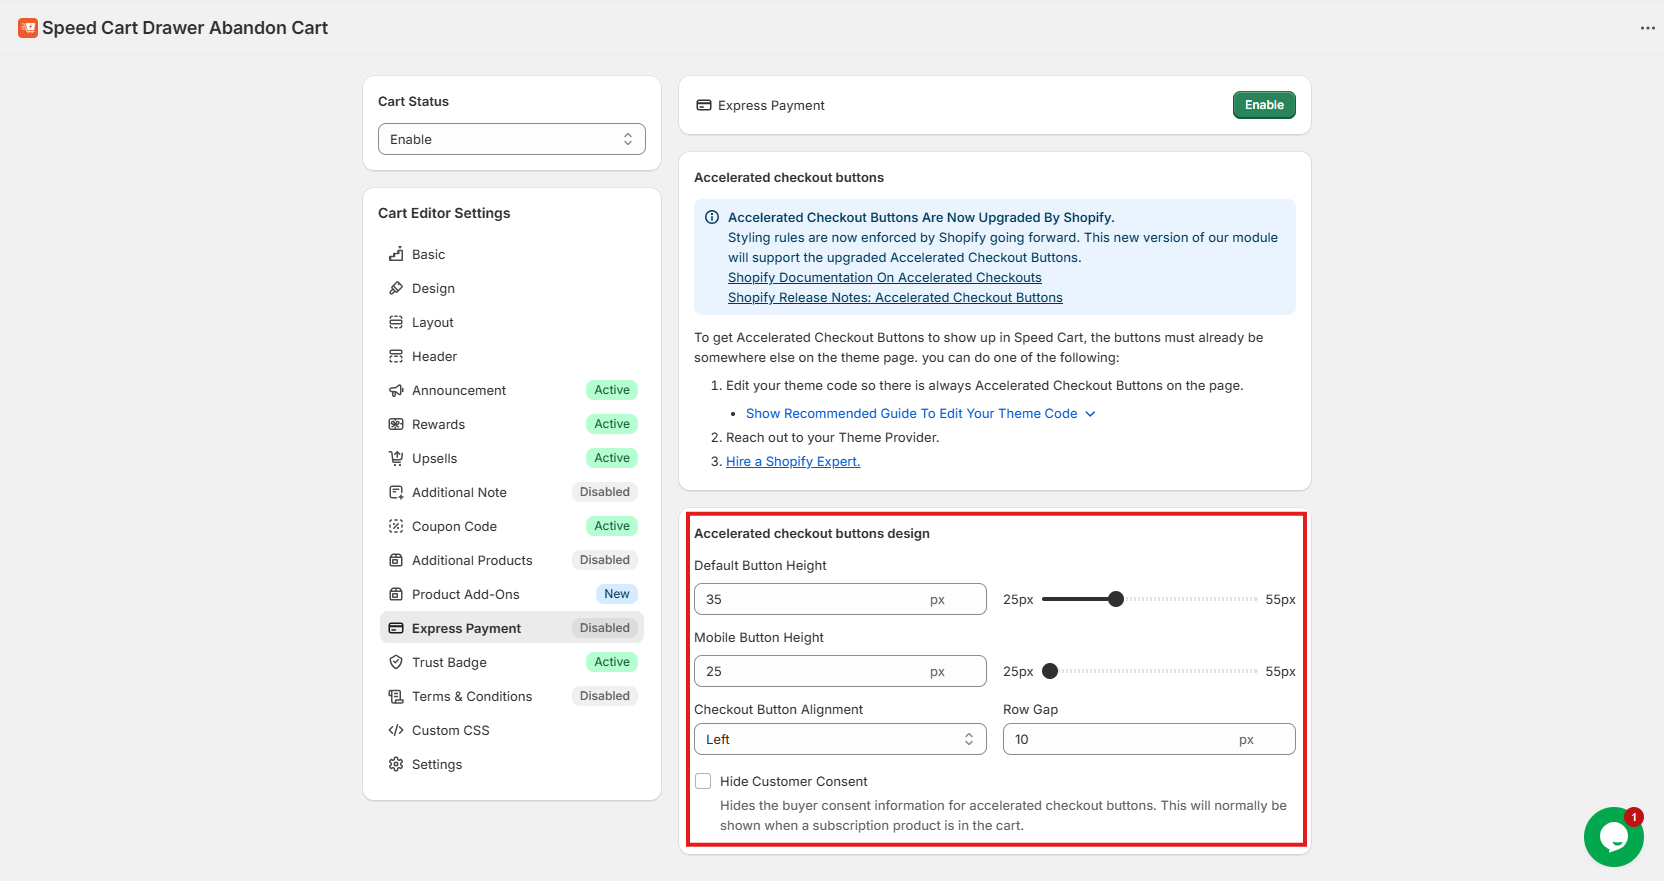Click the Settings gear icon in sidebar
This screenshot has height=881, width=1664.
(396, 764)
